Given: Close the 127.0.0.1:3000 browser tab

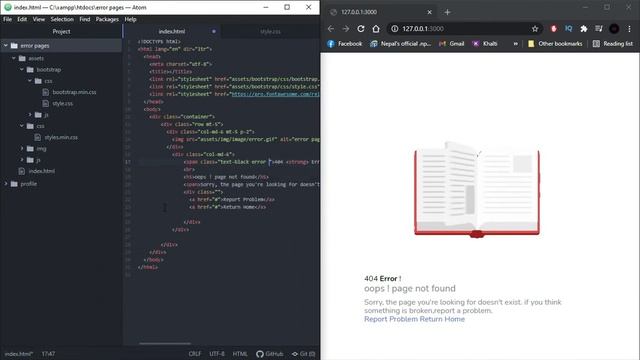Looking at the screenshot, I should [429, 12].
